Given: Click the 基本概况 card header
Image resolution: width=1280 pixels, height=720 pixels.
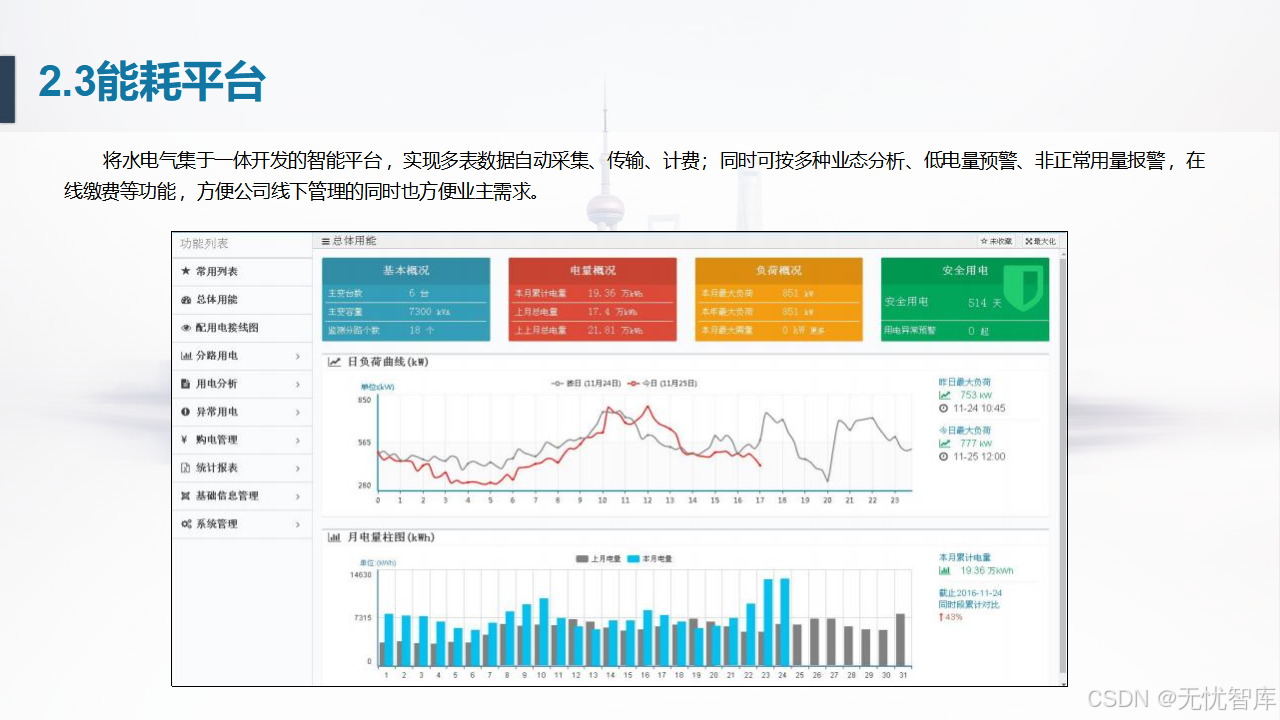Looking at the screenshot, I should (406, 271).
